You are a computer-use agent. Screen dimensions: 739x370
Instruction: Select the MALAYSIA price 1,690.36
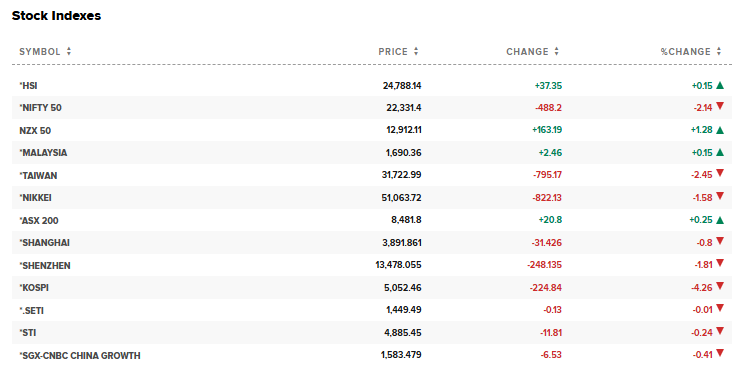[x=403, y=153]
